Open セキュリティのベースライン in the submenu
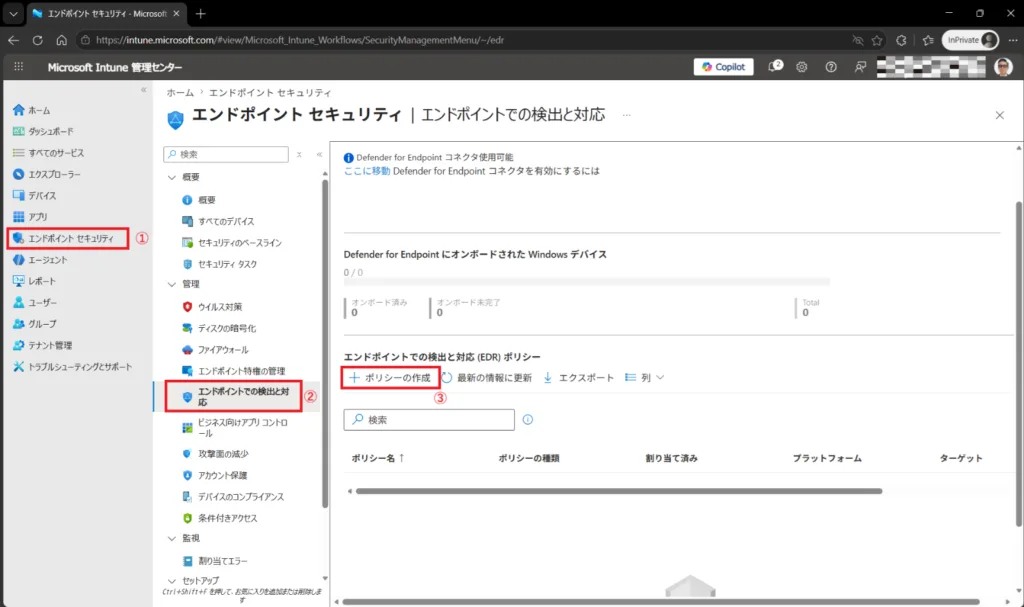 tap(232, 242)
